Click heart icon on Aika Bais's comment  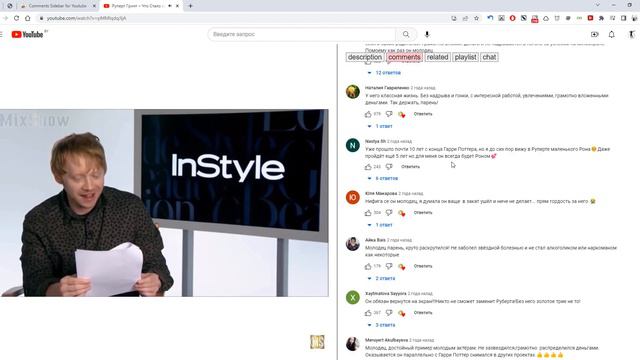tap(402, 266)
